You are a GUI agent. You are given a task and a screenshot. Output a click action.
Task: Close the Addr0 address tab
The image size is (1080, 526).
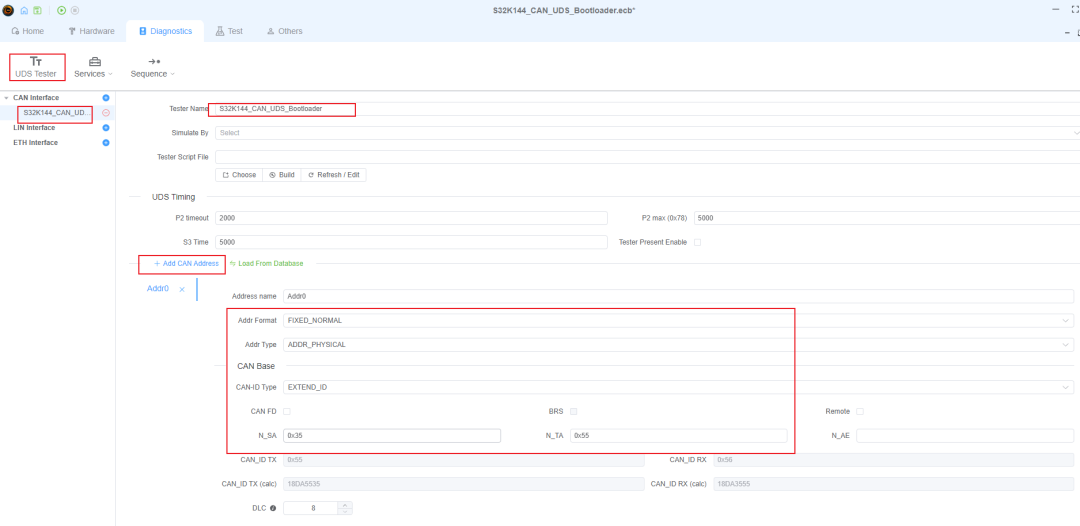pyautogui.click(x=182, y=289)
